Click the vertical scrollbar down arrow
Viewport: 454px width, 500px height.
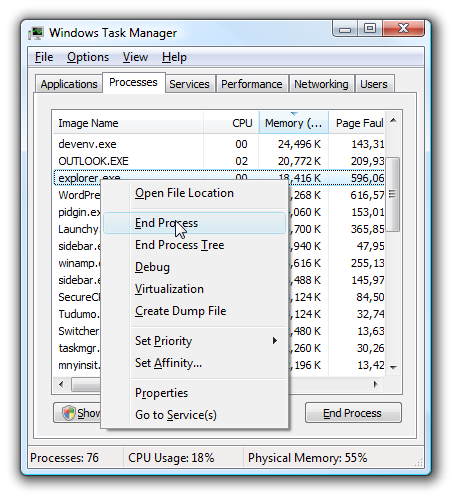click(x=393, y=367)
